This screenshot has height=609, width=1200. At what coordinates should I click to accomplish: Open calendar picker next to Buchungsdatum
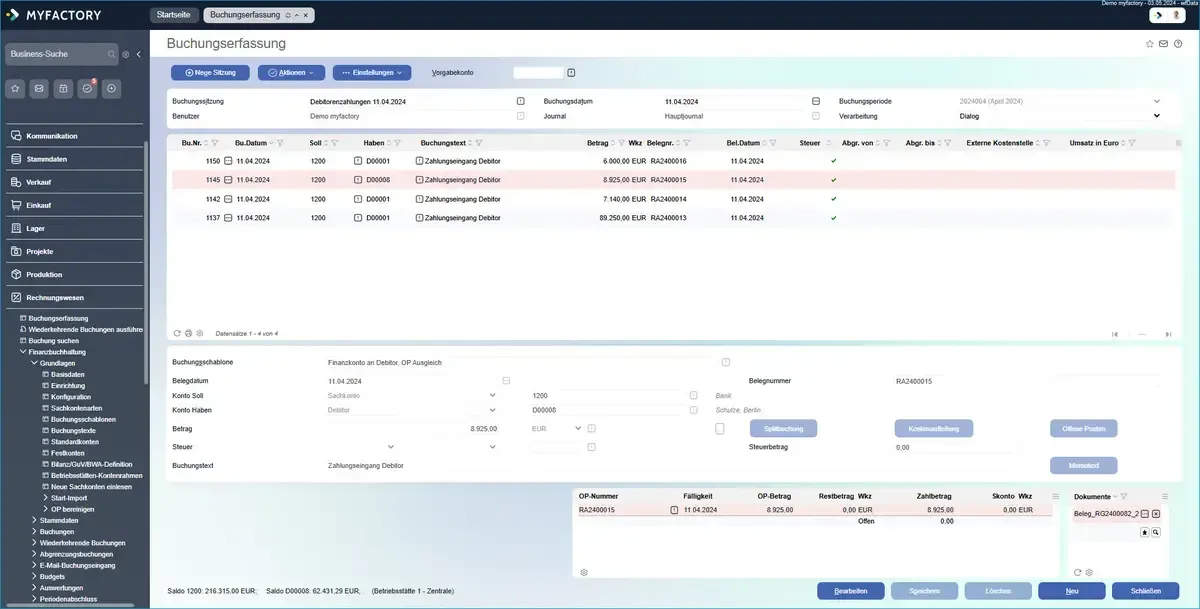pos(815,101)
